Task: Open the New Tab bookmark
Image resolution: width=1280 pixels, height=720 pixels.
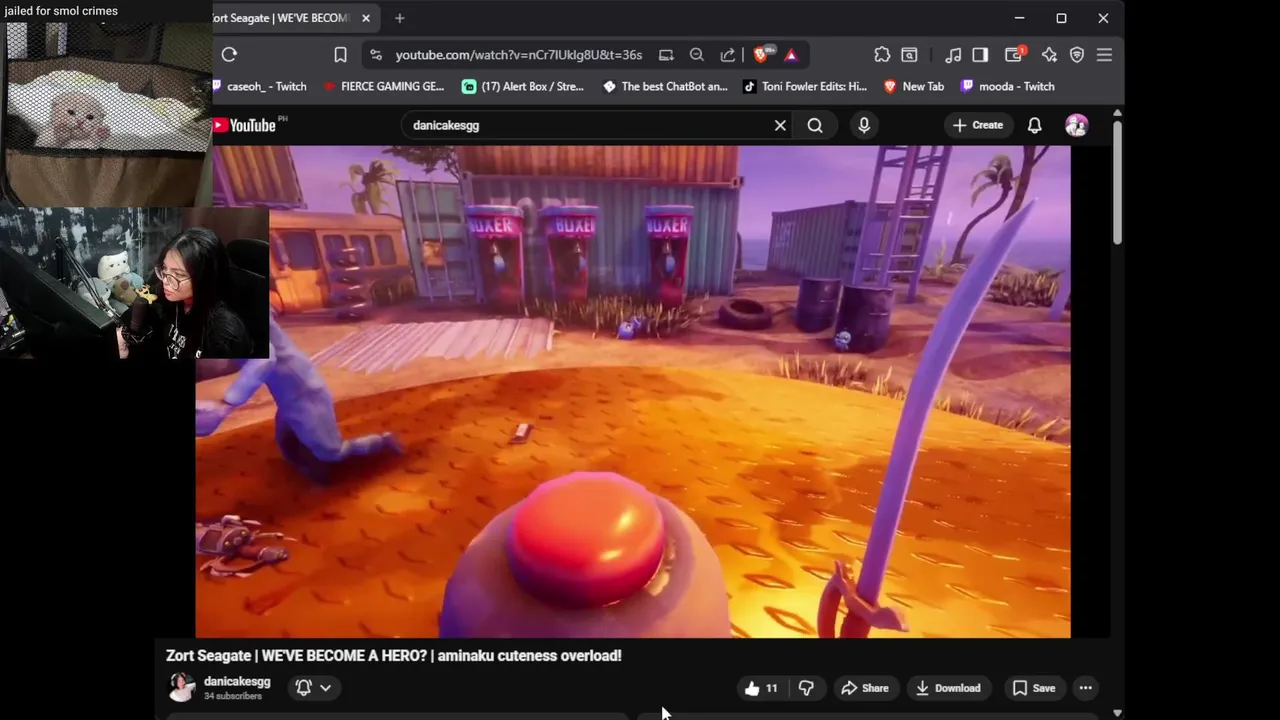Action: (x=914, y=86)
